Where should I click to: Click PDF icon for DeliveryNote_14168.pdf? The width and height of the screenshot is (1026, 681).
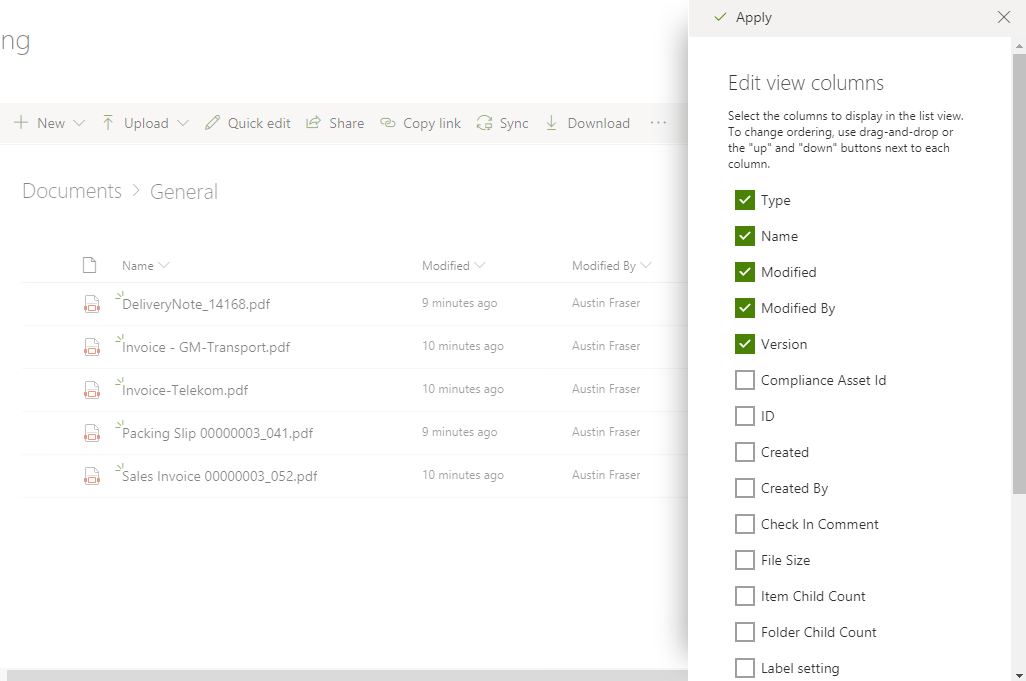tap(92, 304)
